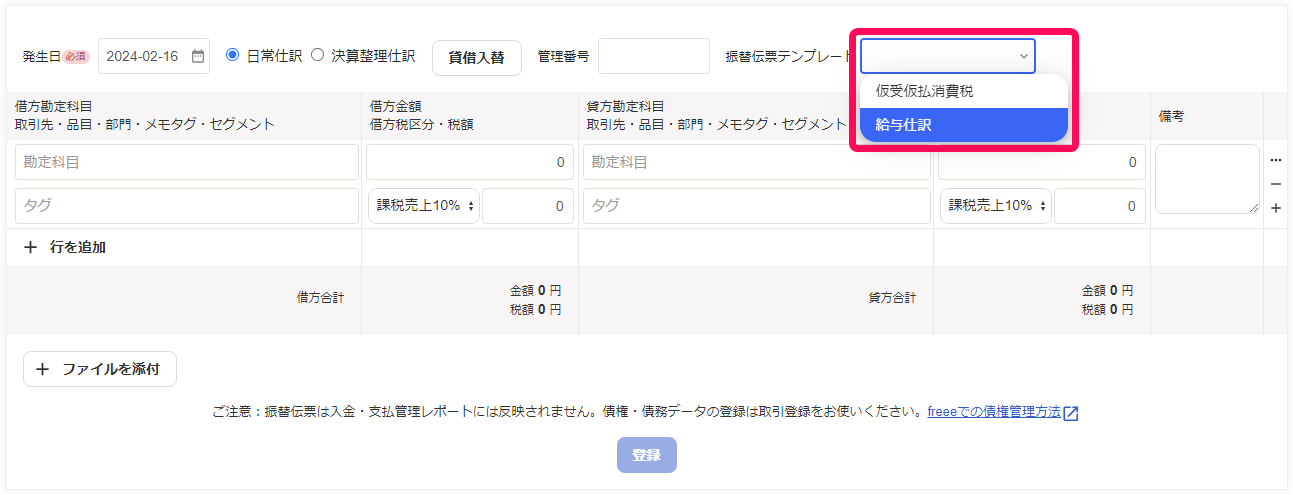Click the credit 勘定科目 input field

[757, 162]
